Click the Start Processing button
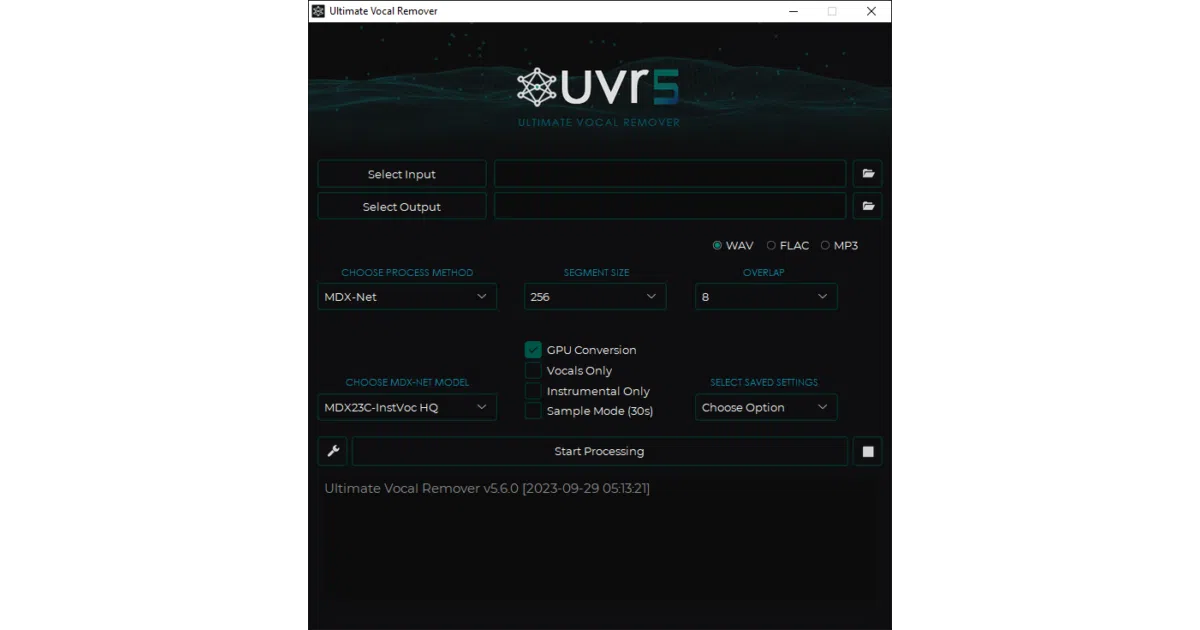This screenshot has width=1200, height=630. 599,451
